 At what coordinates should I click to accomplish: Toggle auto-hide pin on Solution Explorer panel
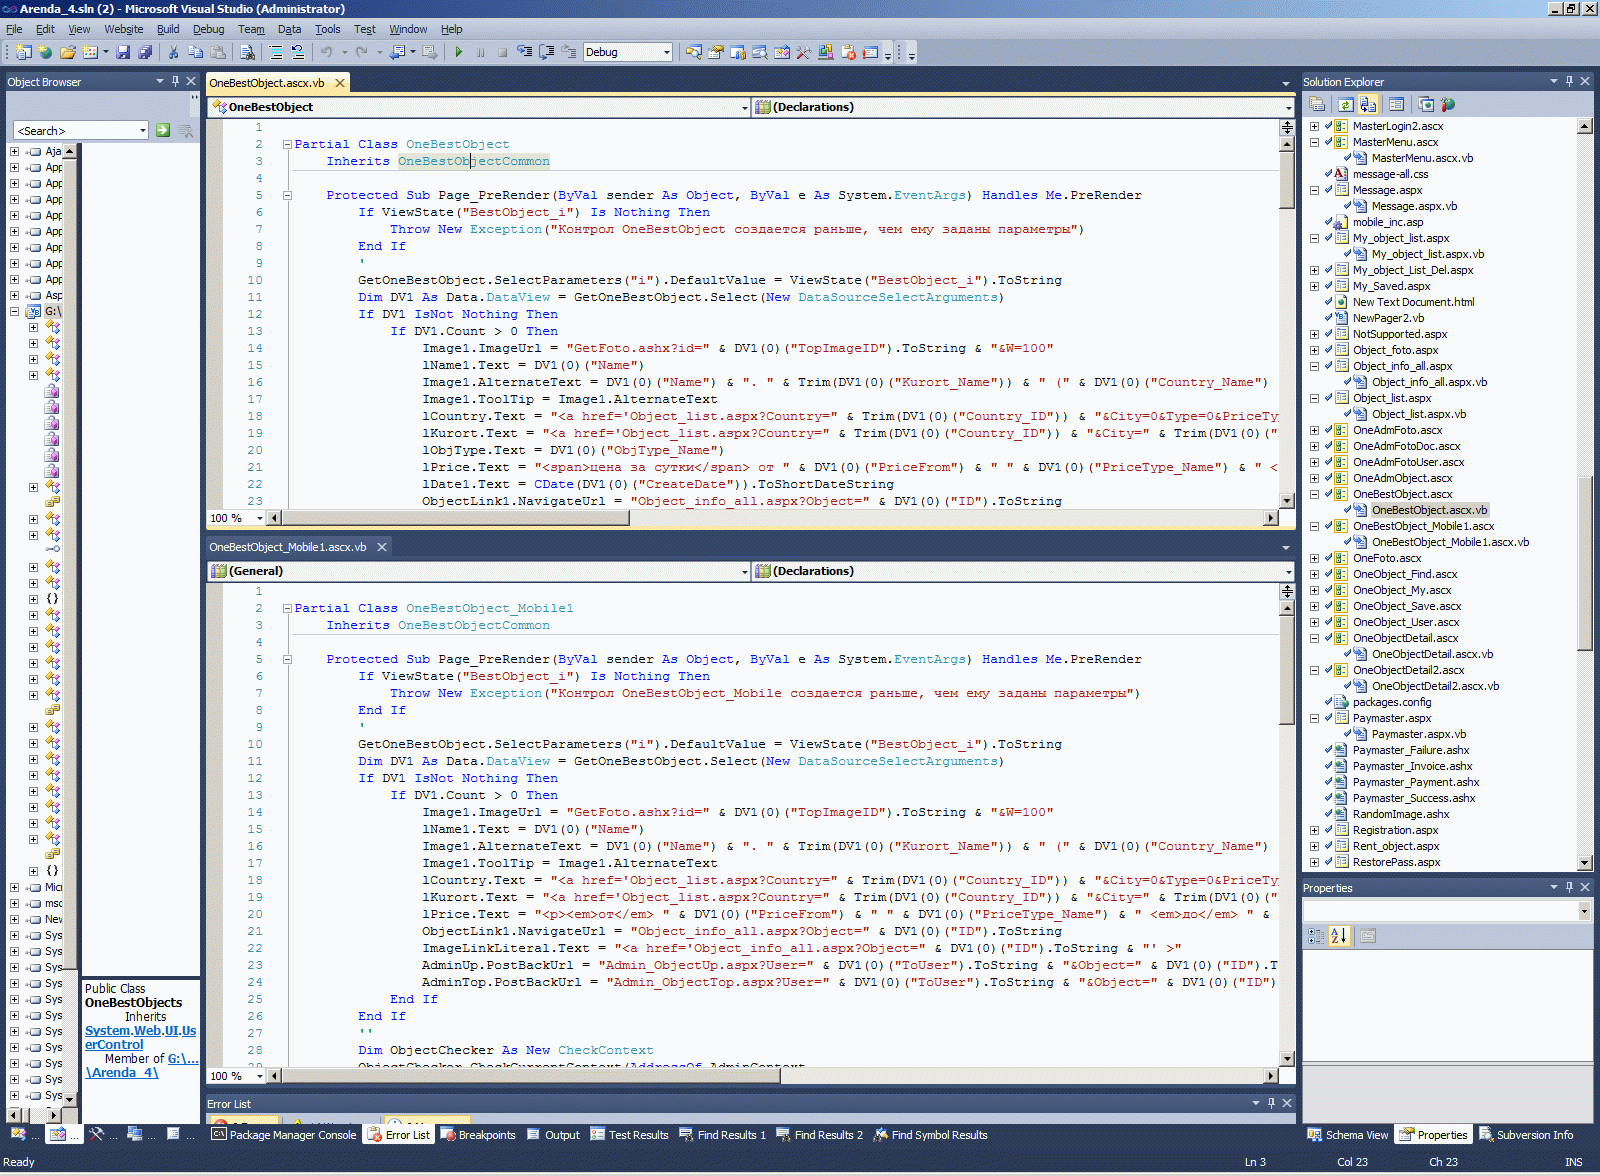pyautogui.click(x=1569, y=82)
